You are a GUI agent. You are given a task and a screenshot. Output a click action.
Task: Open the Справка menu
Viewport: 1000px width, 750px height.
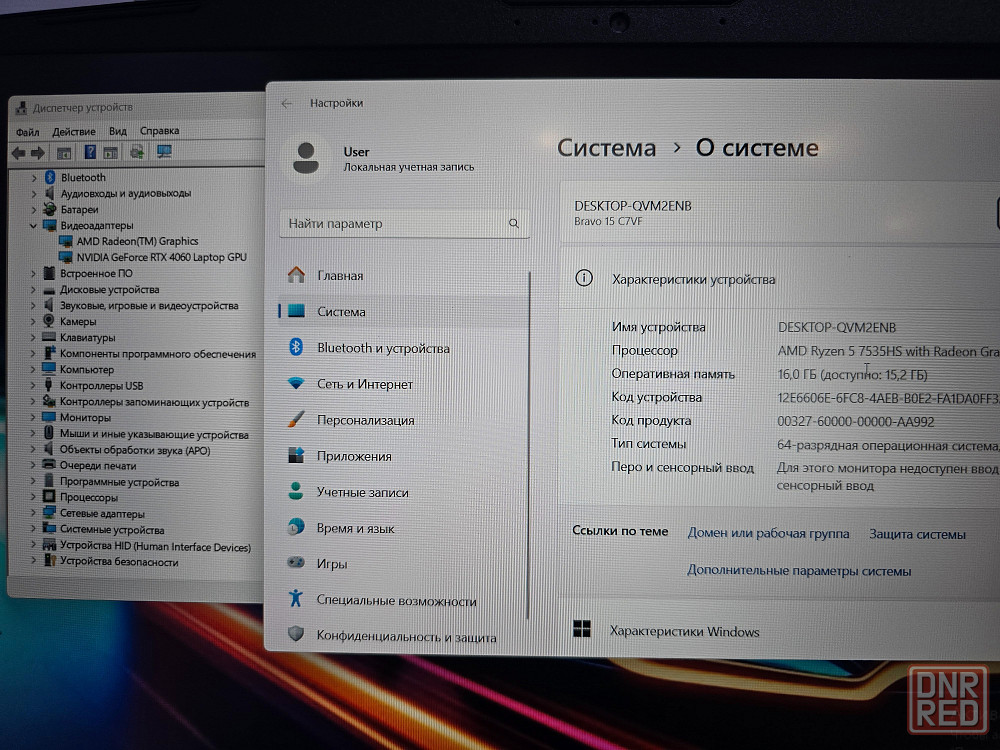click(x=159, y=131)
